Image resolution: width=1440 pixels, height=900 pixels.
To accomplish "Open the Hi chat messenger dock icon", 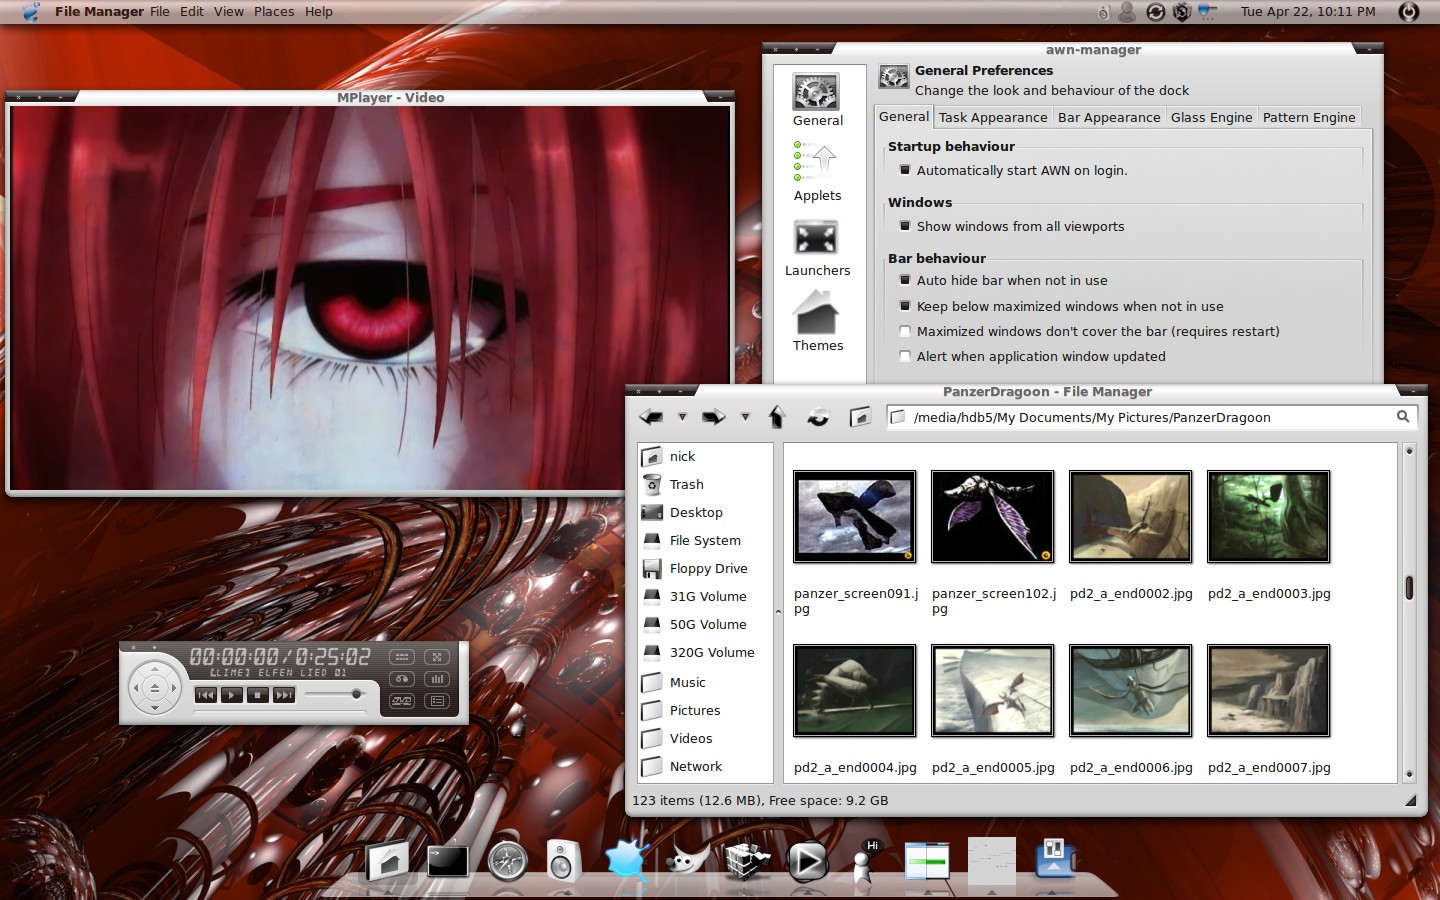I will click(x=866, y=860).
